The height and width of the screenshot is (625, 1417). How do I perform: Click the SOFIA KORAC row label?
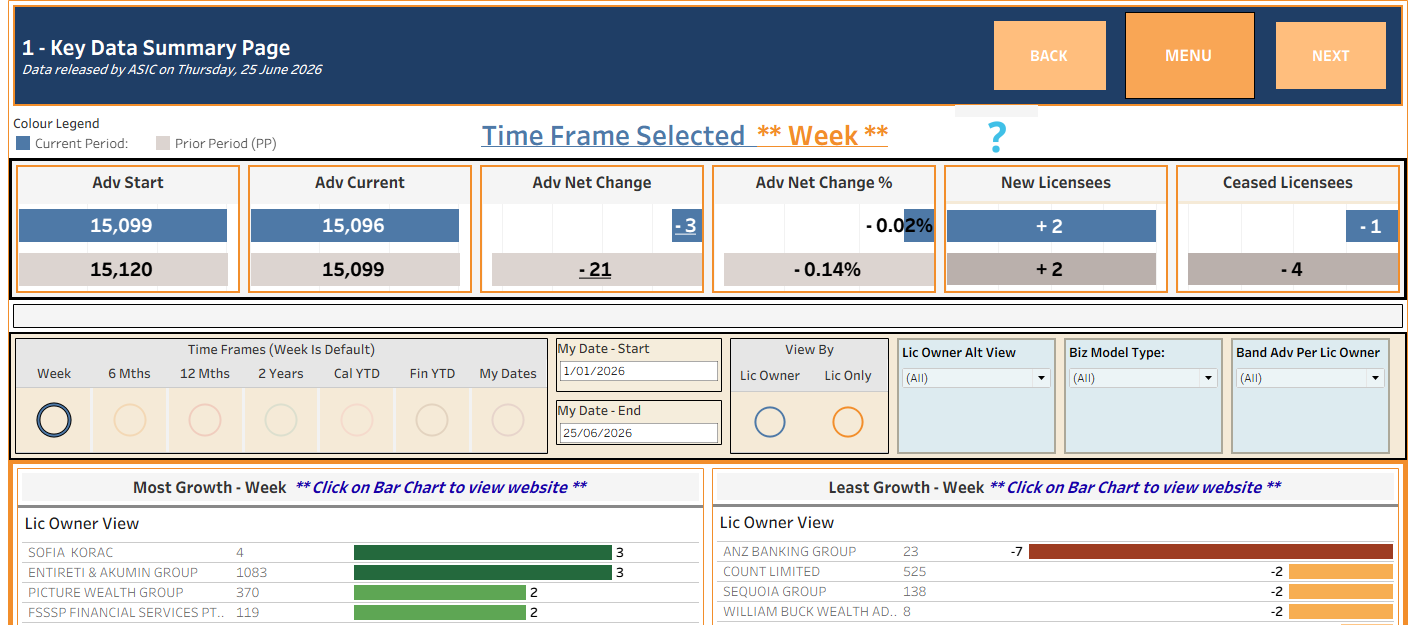click(x=70, y=552)
